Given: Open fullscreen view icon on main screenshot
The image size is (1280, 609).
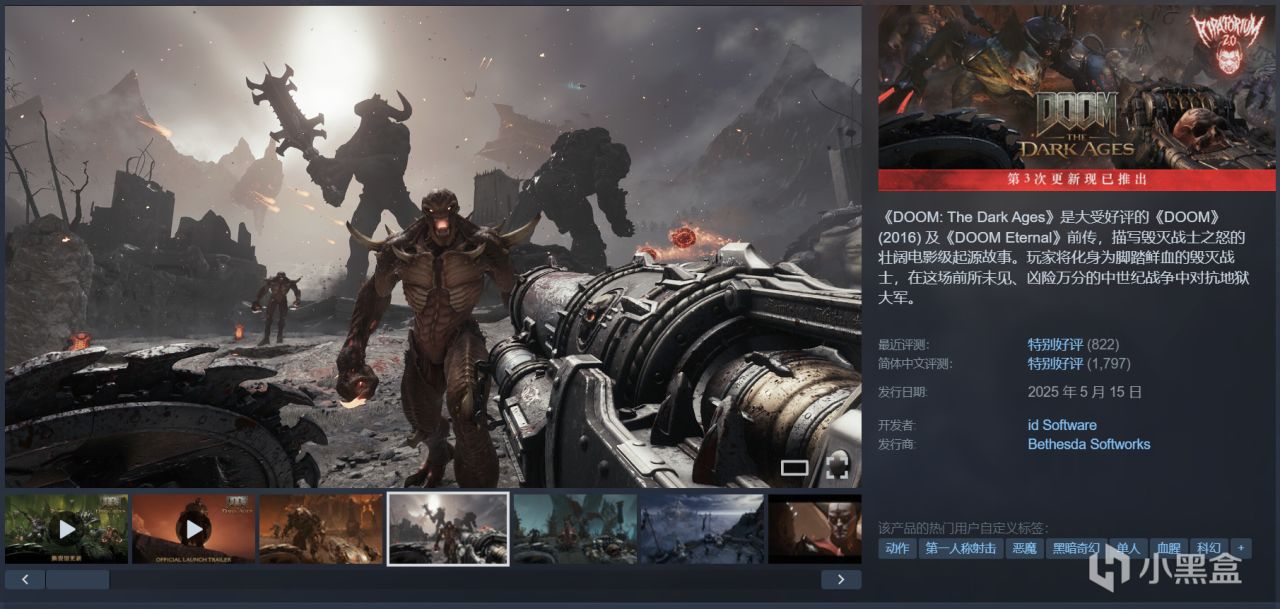Looking at the screenshot, I should click(837, 466).
